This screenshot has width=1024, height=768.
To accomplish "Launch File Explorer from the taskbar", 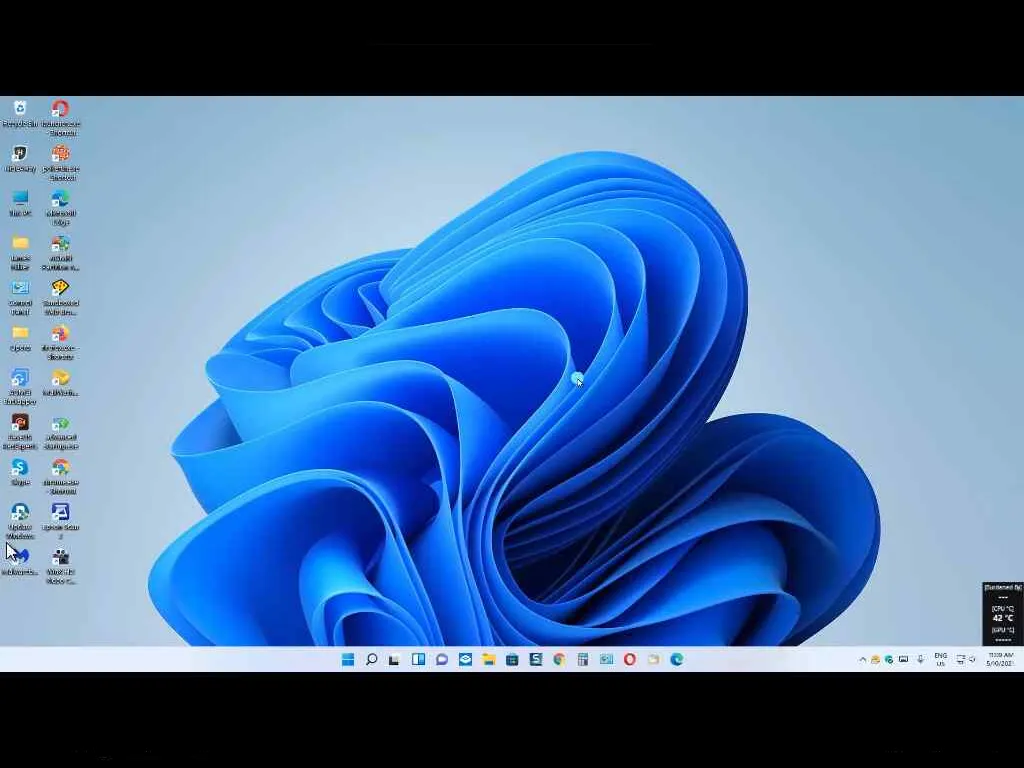I will [488, 660].
